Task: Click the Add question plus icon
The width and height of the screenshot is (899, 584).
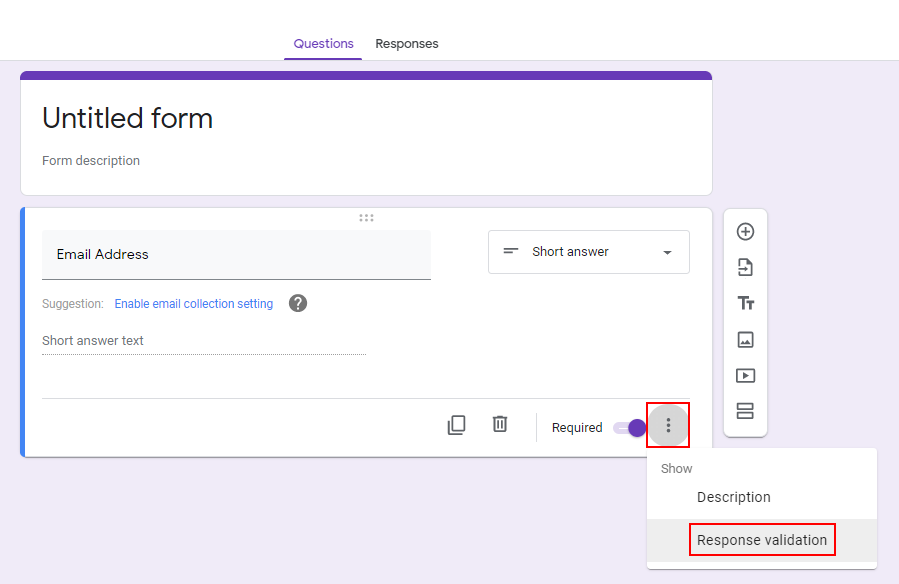Action: [745, 232]
